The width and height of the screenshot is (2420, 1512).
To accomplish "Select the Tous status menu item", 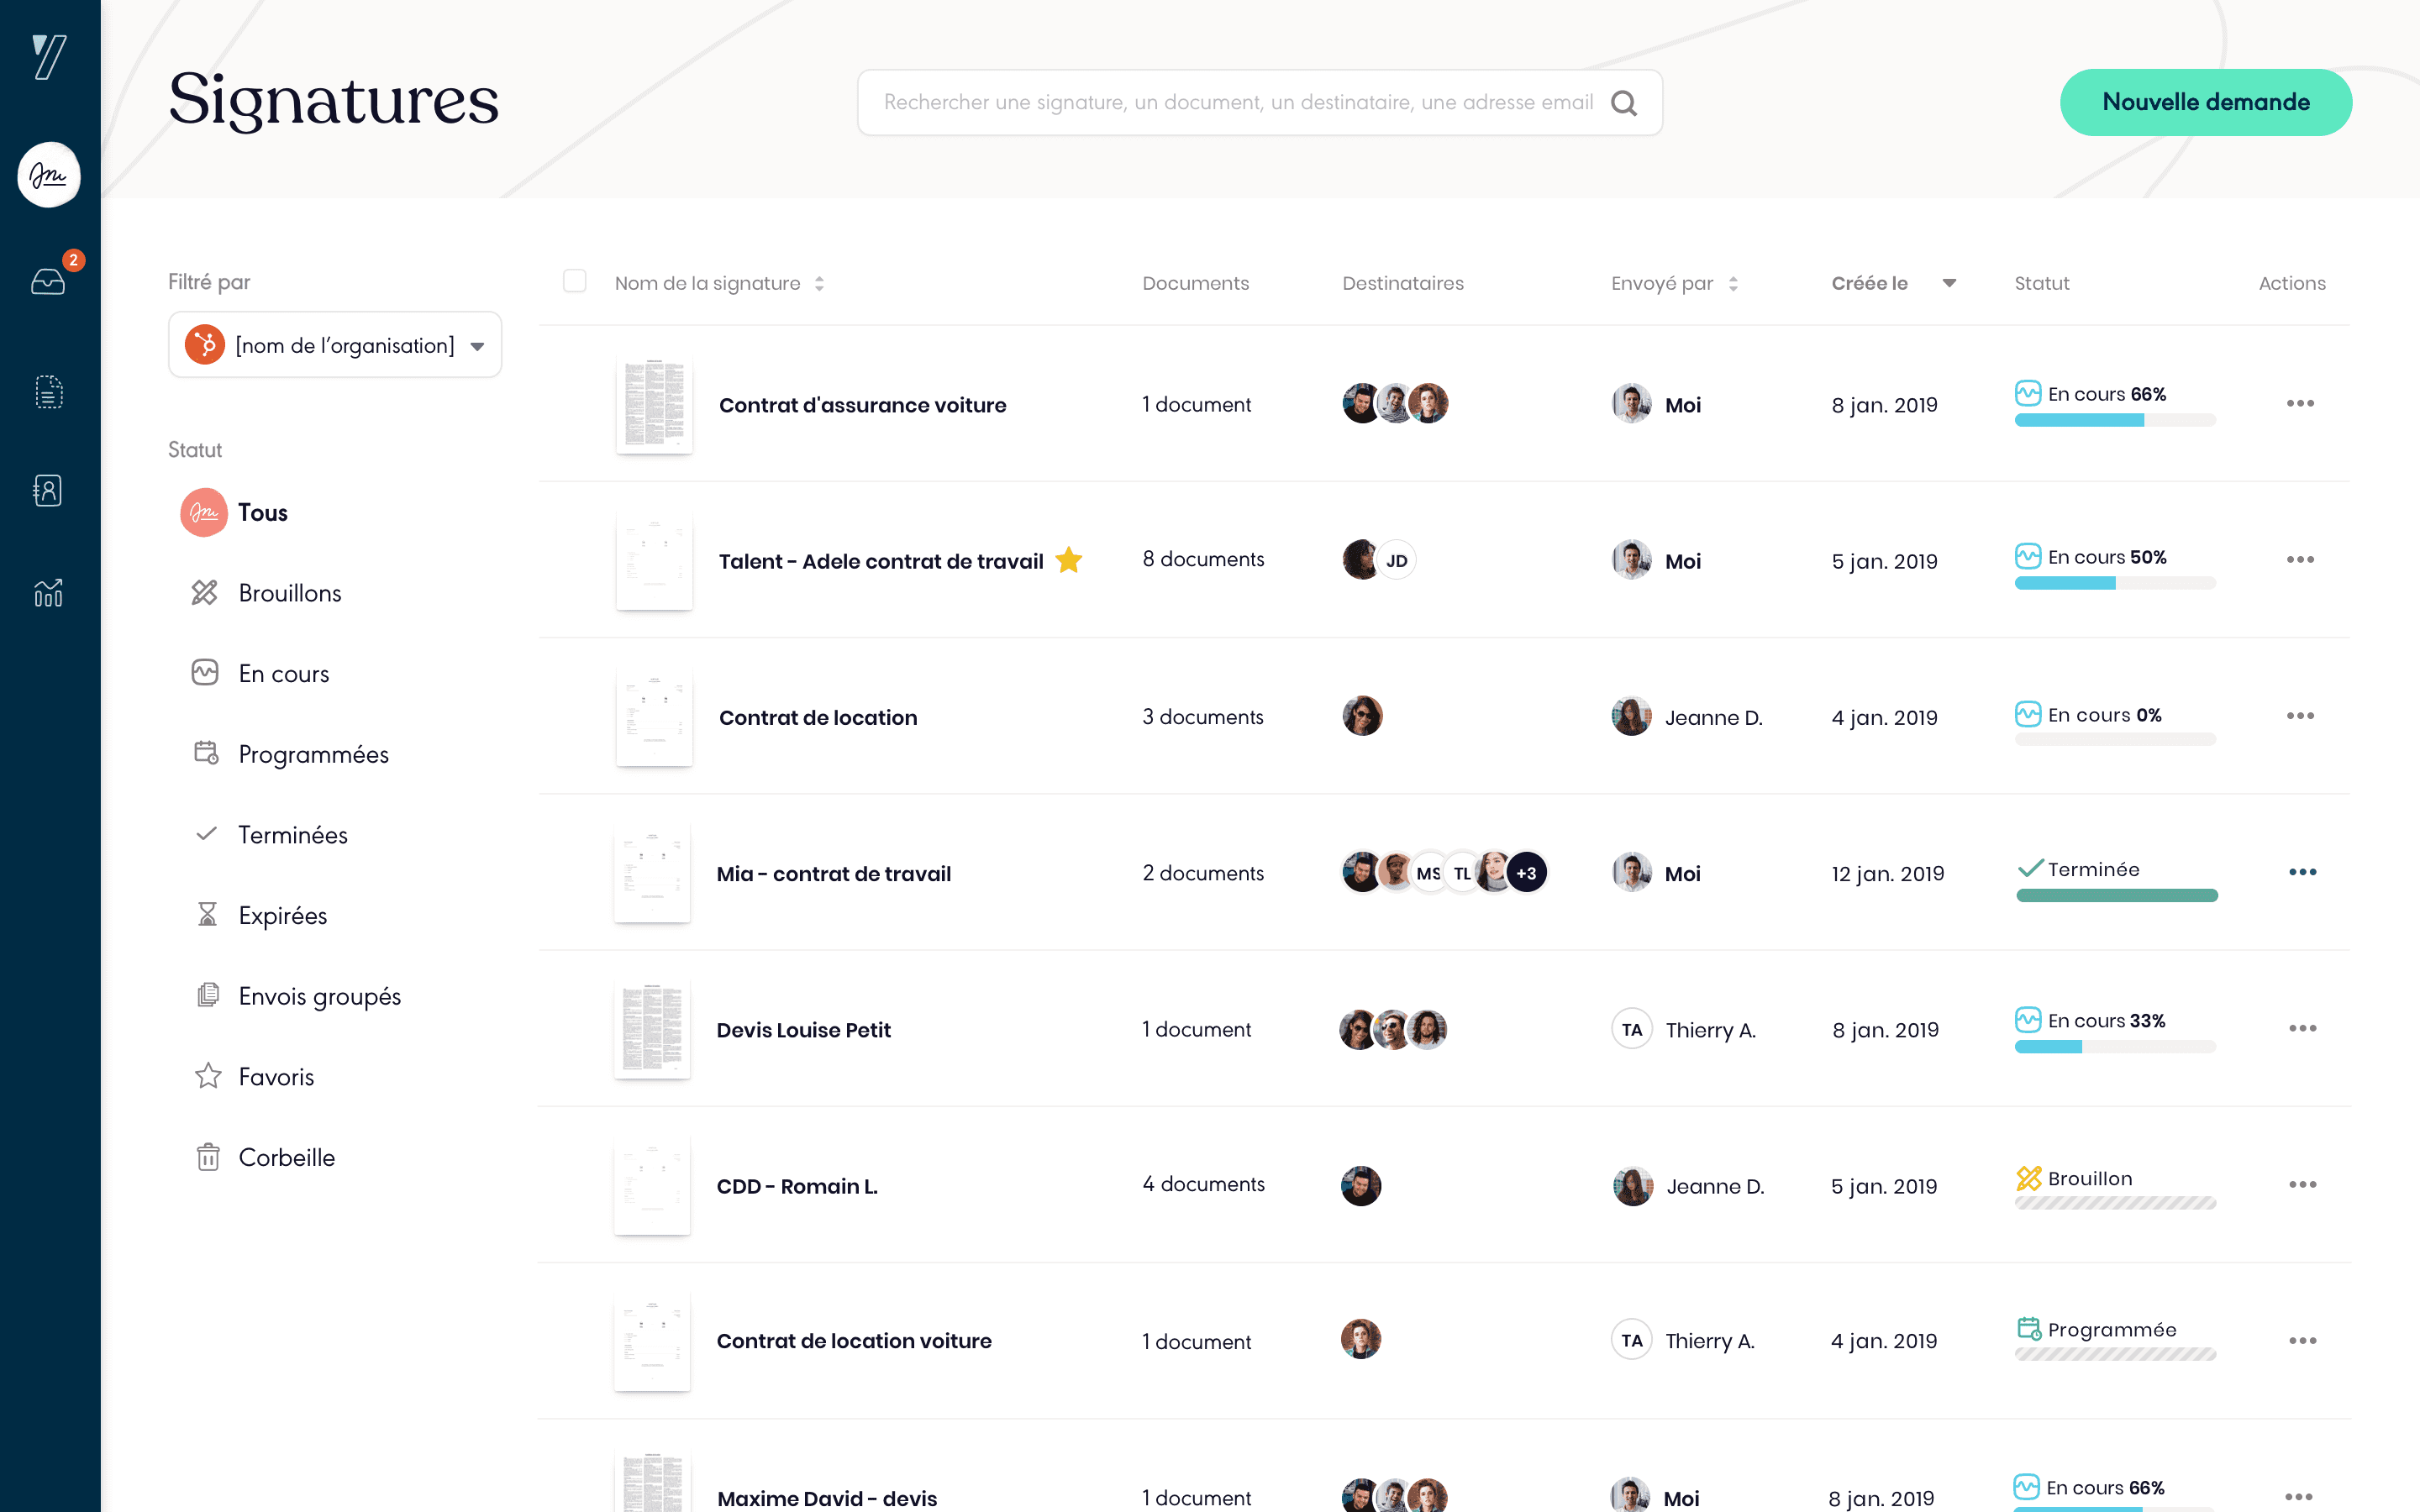I will coord(263,511).
